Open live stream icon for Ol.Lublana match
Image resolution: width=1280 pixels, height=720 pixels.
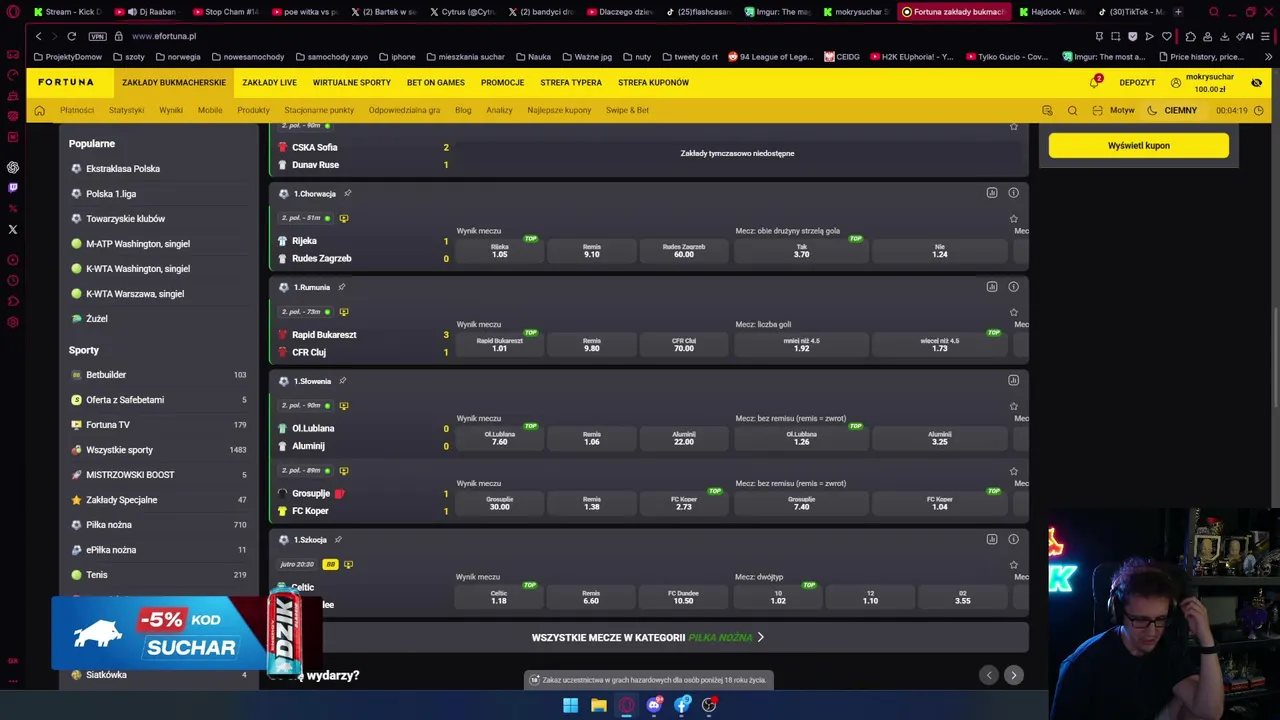pos(344,406)
